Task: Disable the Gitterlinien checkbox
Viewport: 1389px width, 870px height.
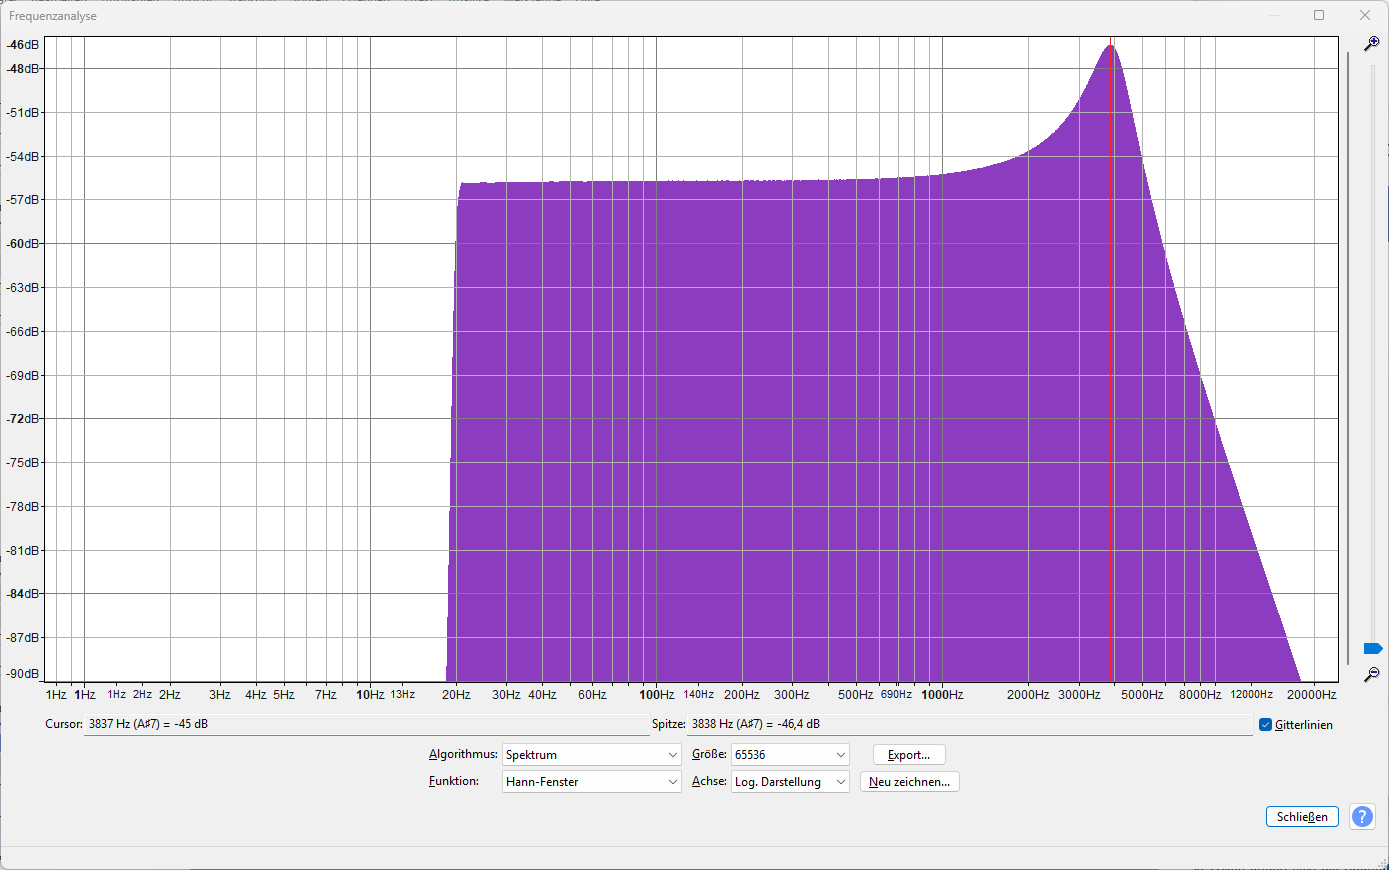Action: pos(1265,725)
